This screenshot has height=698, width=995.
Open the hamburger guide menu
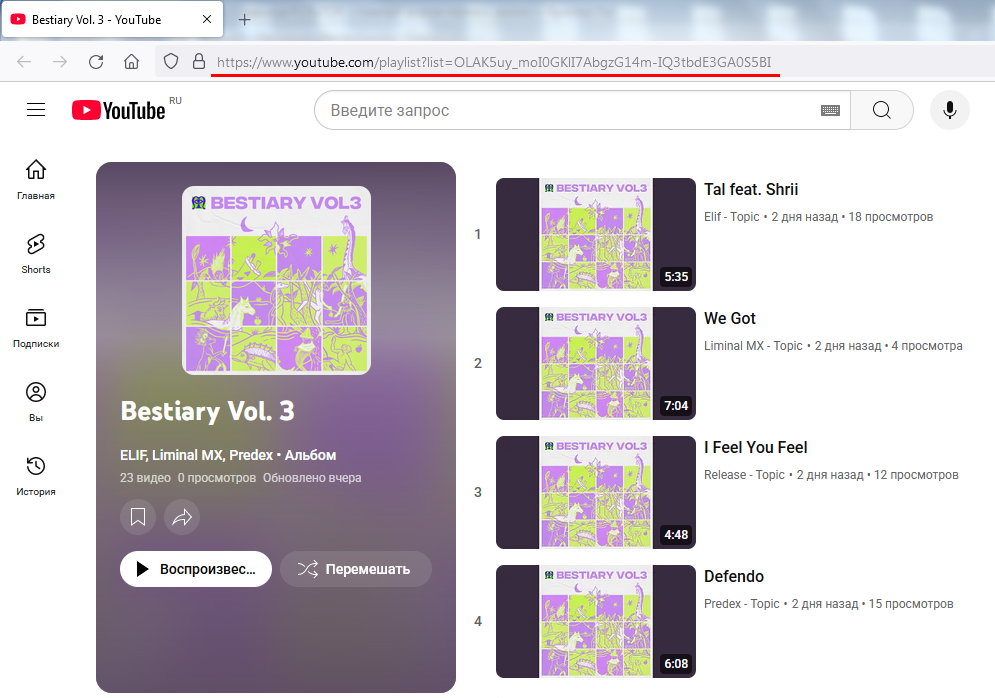click(x=36, y=110)
